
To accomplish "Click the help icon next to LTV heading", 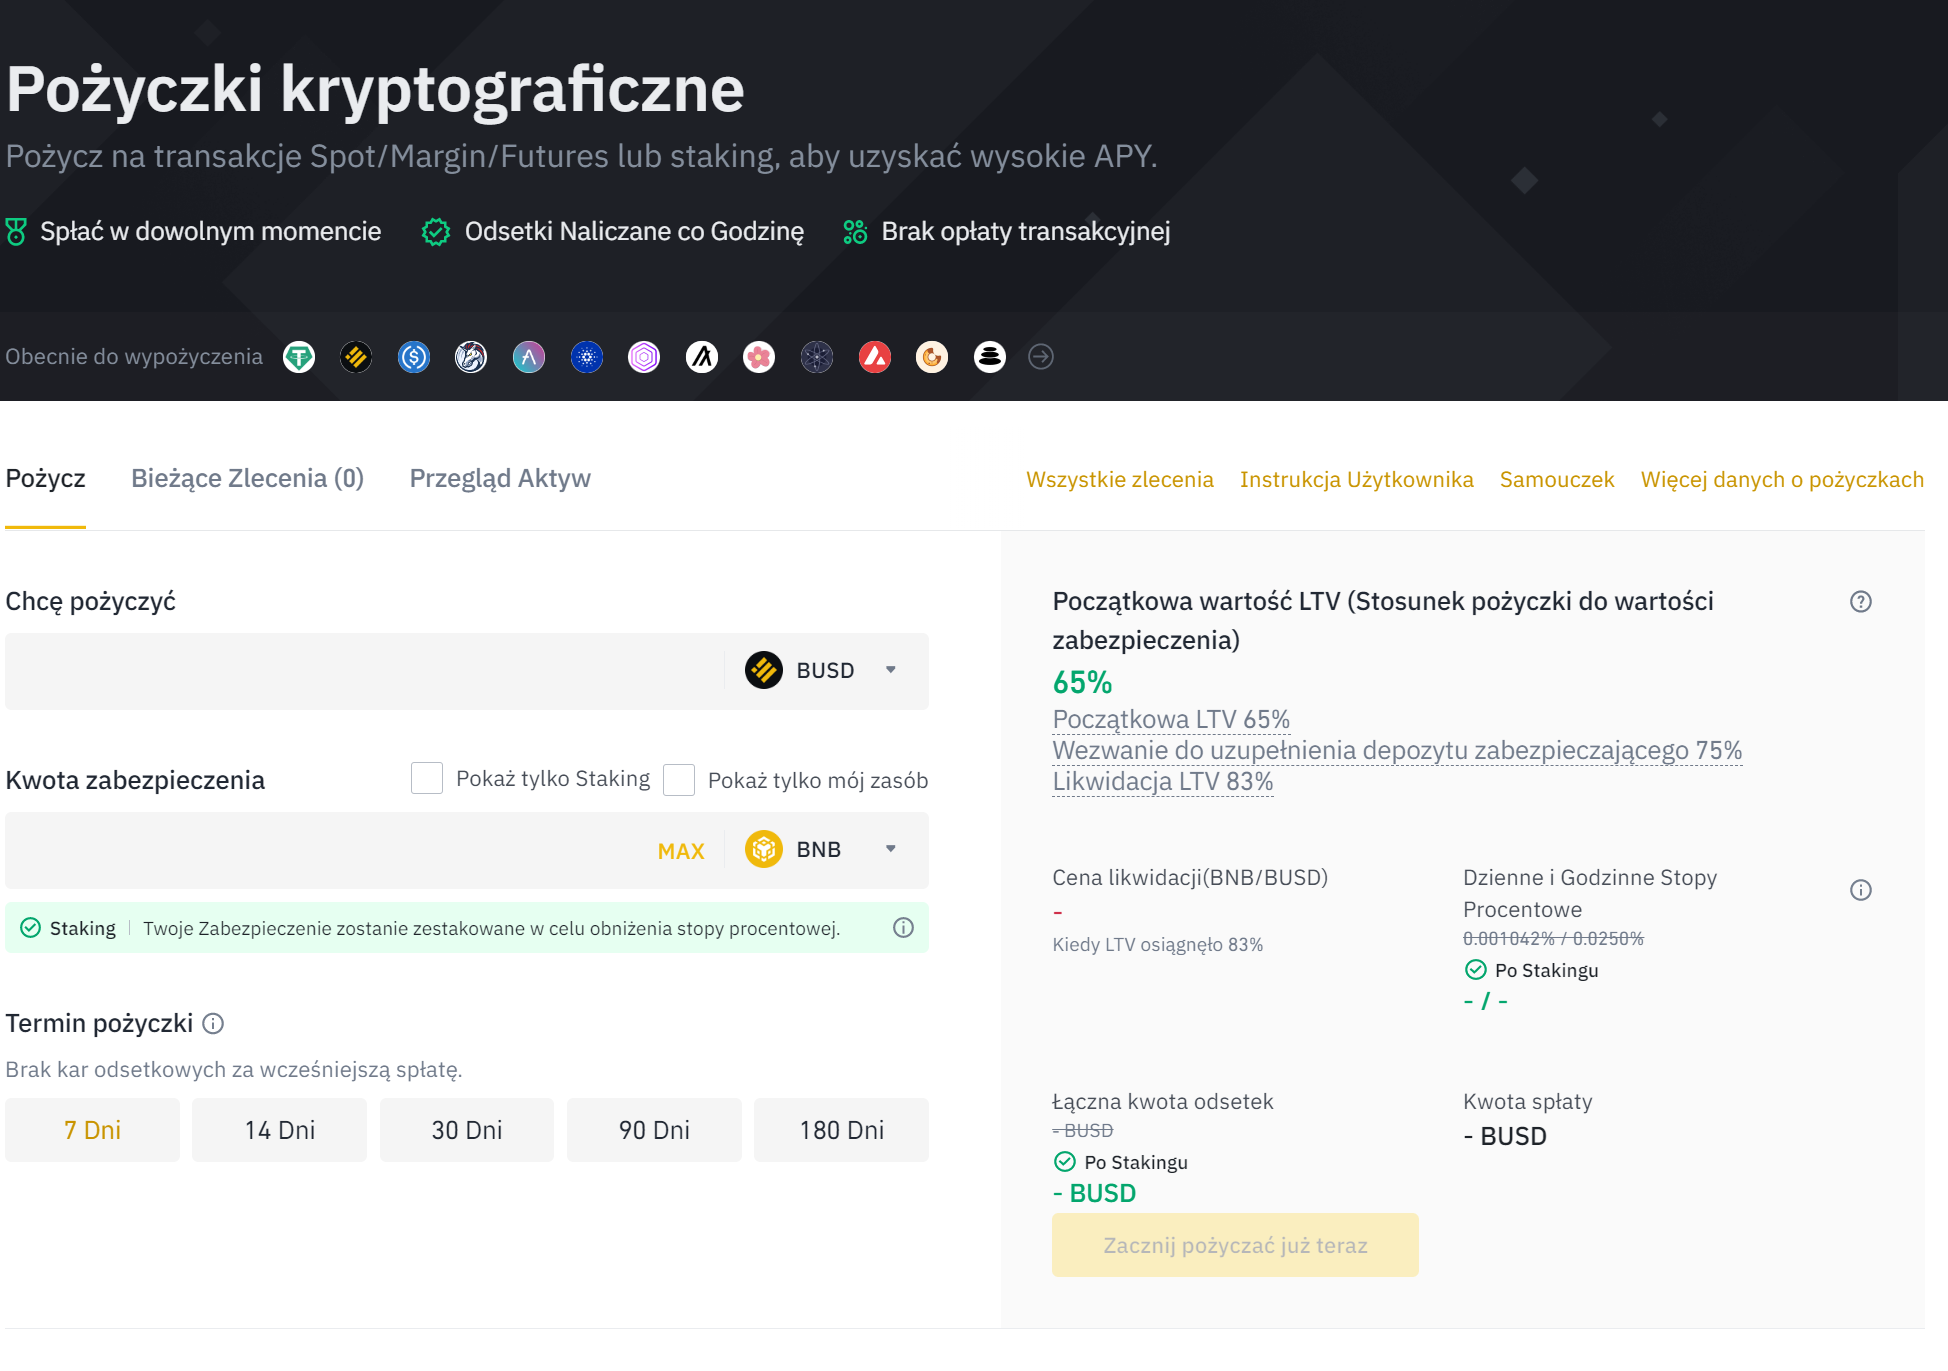I will point(1860,602).
